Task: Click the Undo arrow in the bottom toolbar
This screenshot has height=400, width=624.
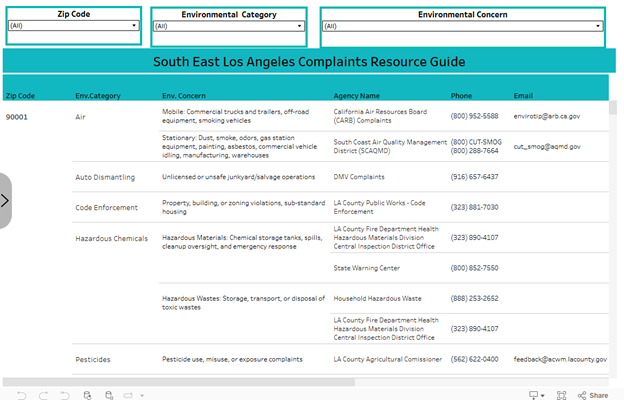Action: tap(21, 395)
